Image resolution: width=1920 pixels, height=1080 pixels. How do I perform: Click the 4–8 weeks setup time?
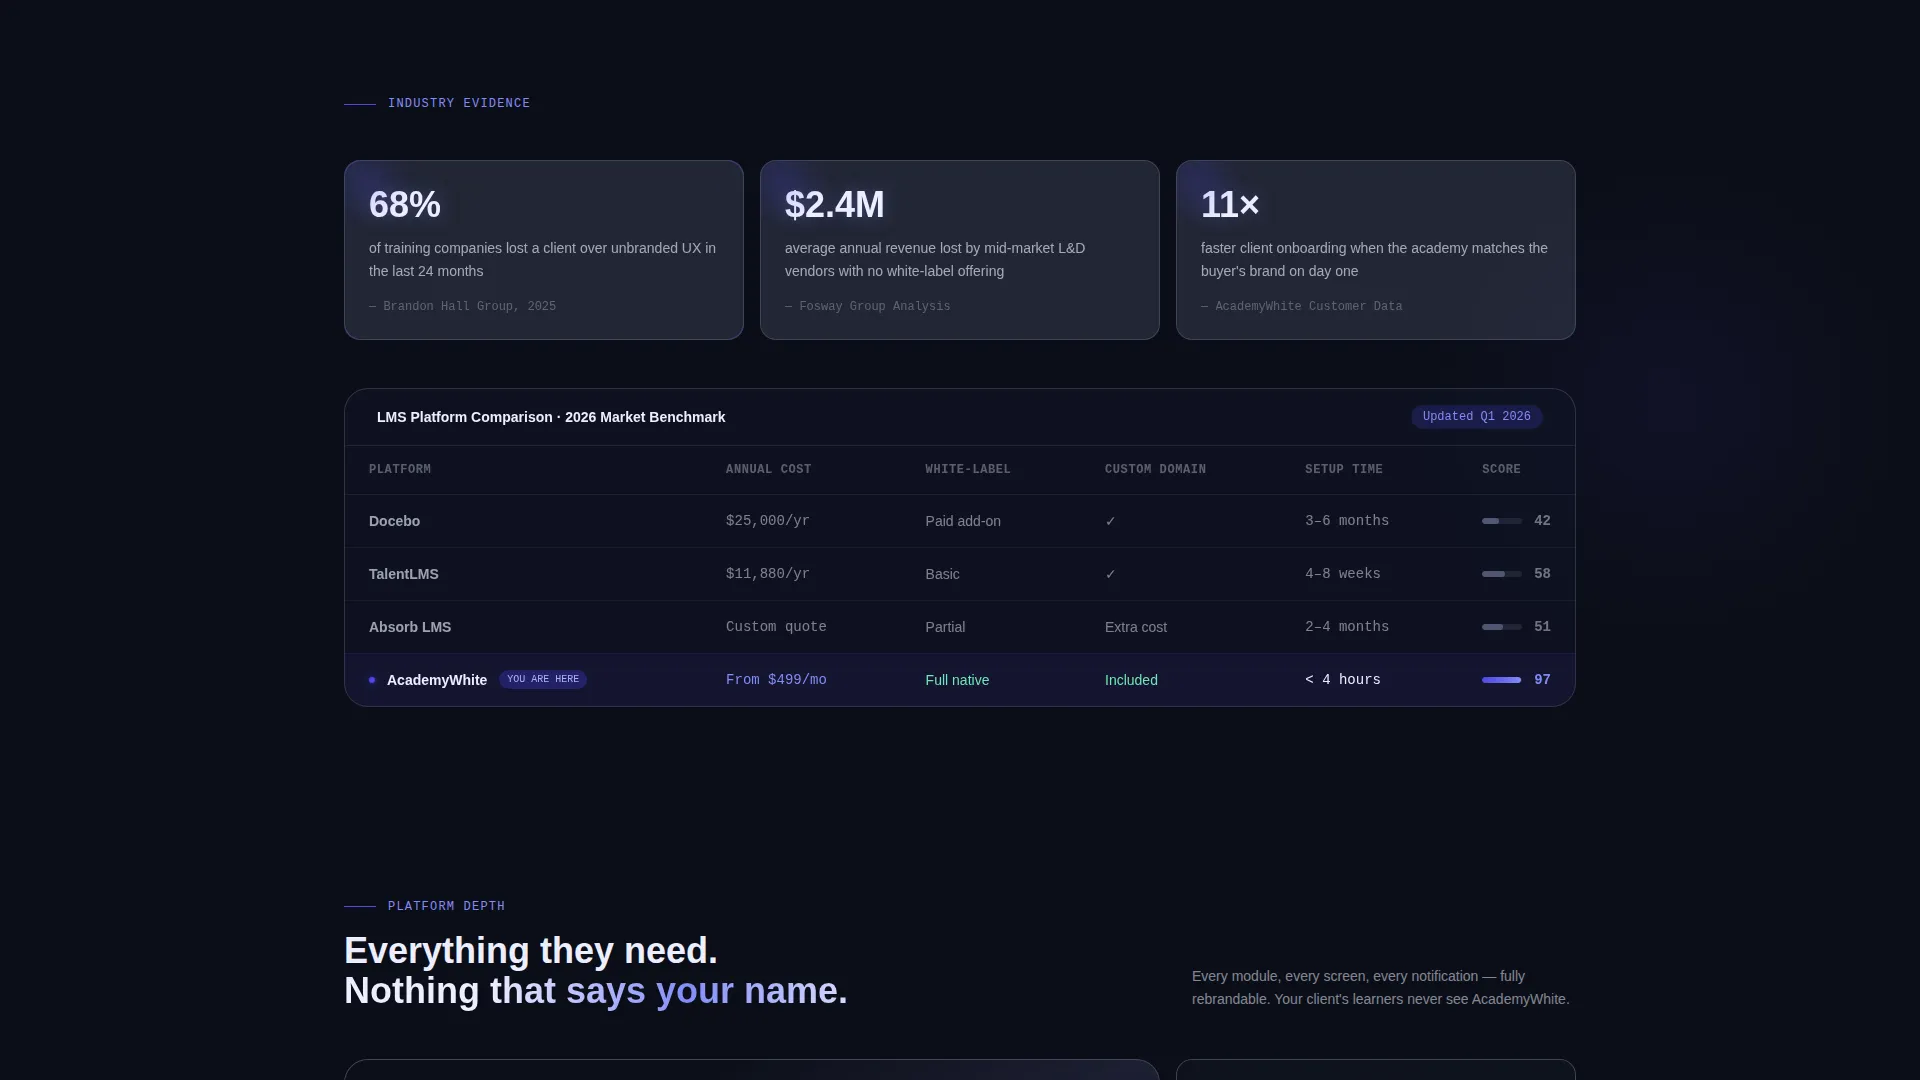click(x=1343, y=574)
